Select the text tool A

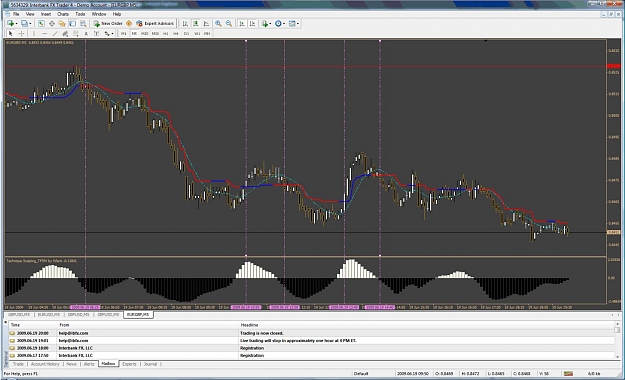click(86, 33)
